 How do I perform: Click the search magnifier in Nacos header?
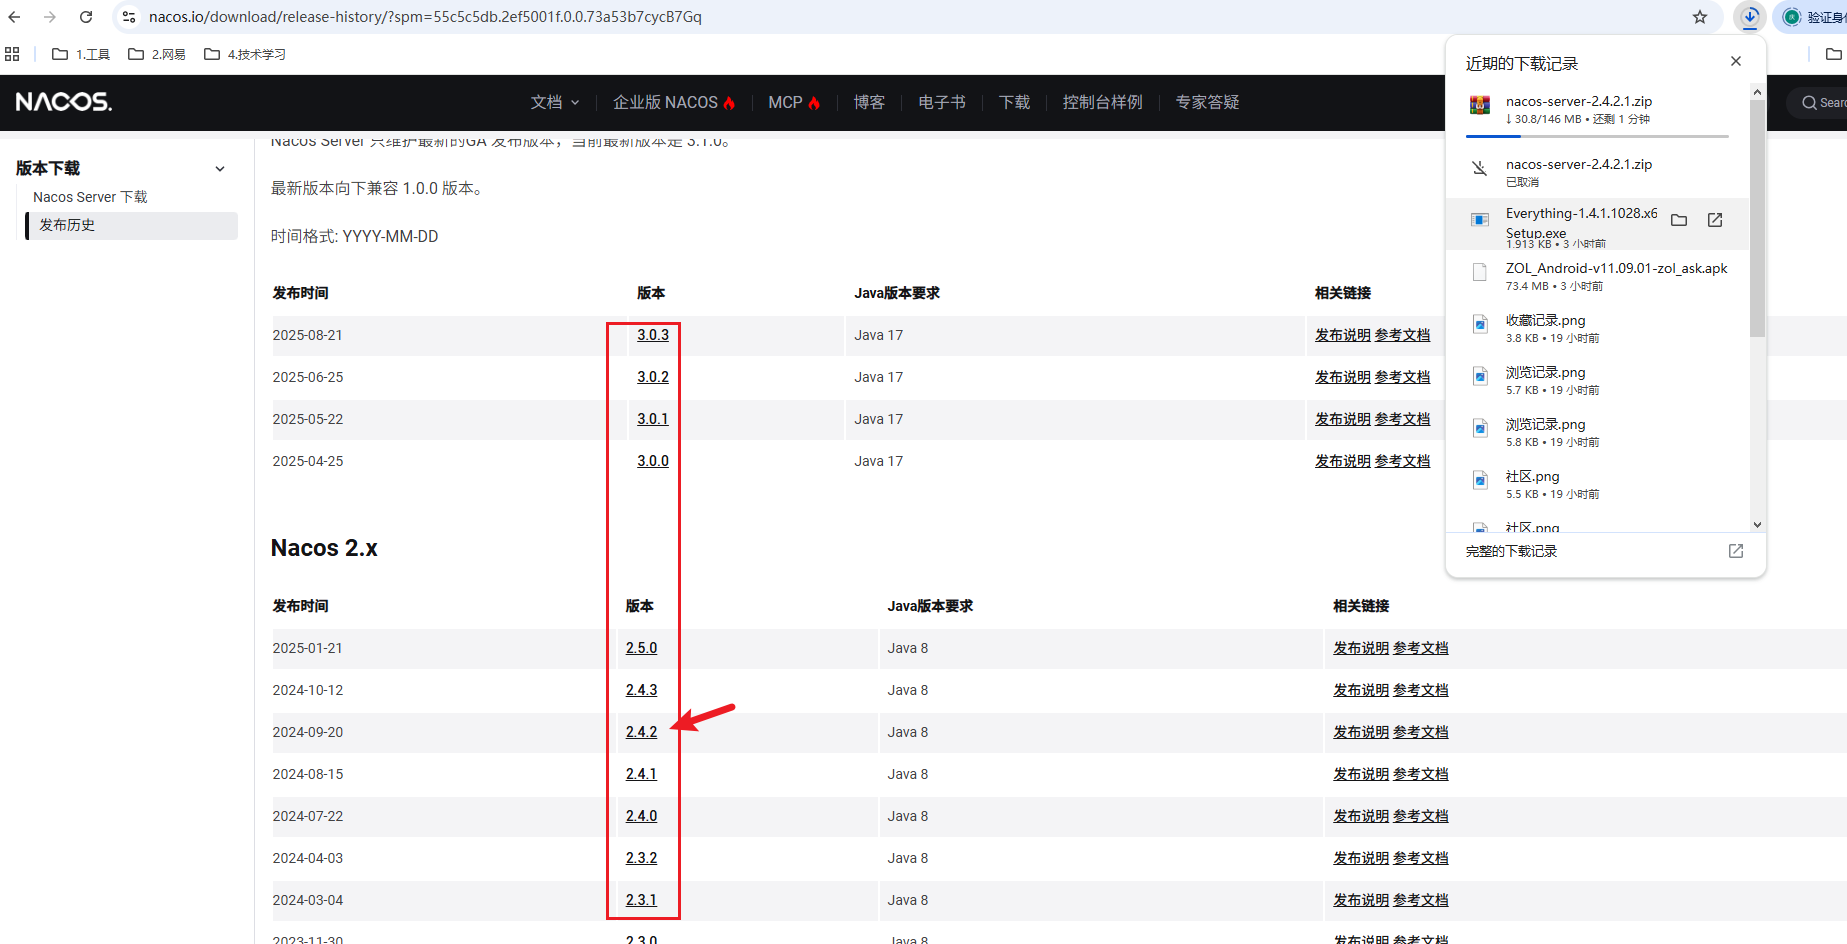1809,103
